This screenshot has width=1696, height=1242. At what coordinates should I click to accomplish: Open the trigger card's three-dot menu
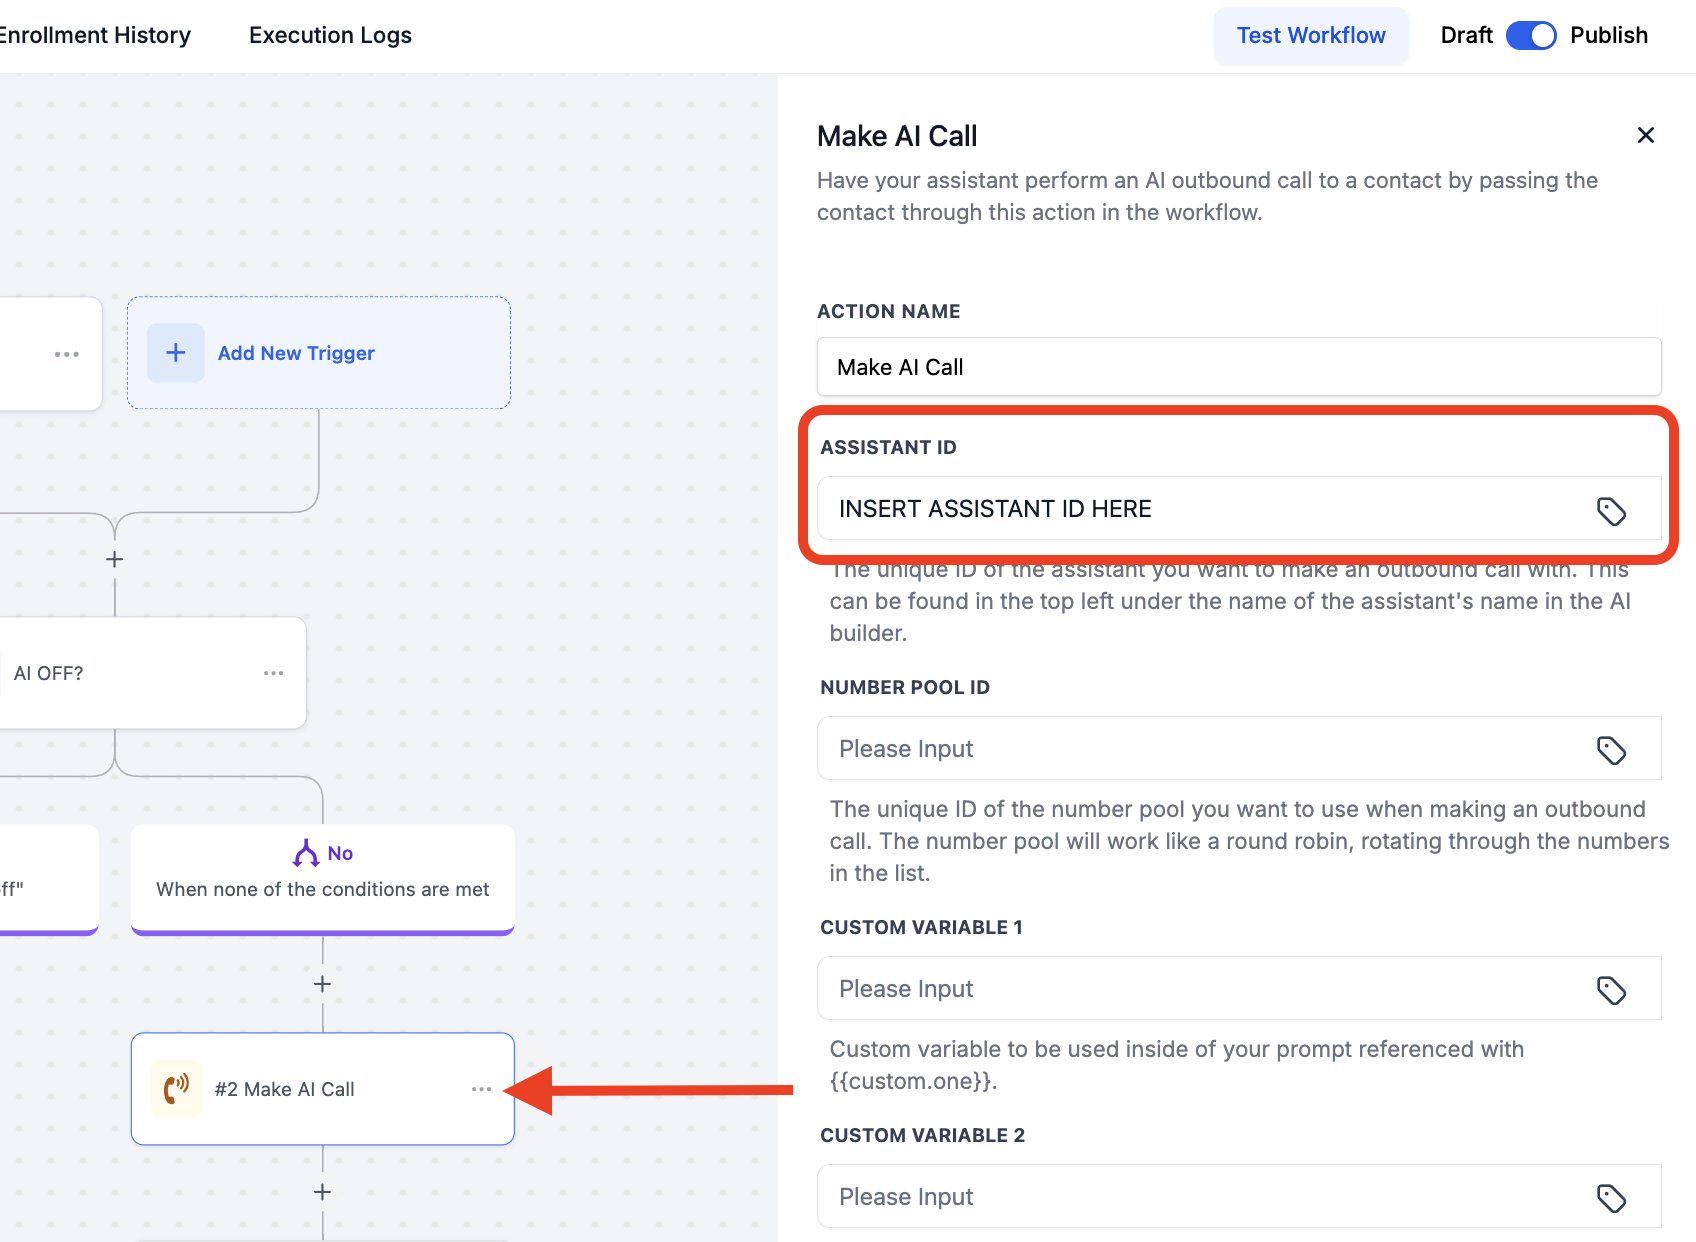pos(67,354)
